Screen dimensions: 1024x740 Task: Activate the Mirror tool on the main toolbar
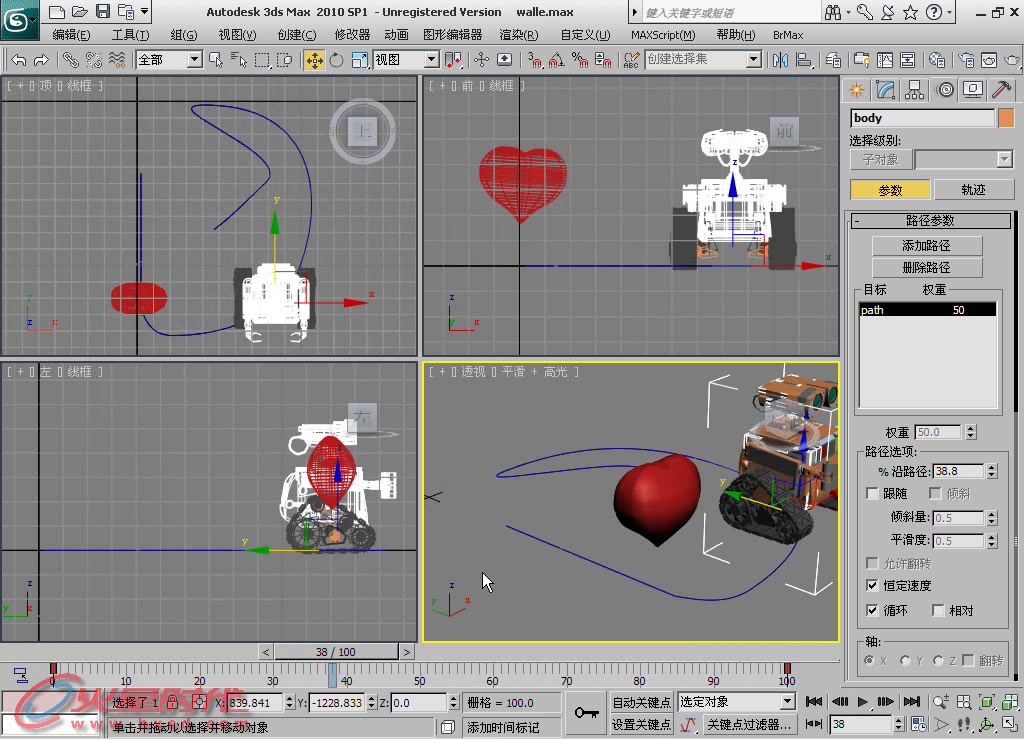(x=783, y=60)
